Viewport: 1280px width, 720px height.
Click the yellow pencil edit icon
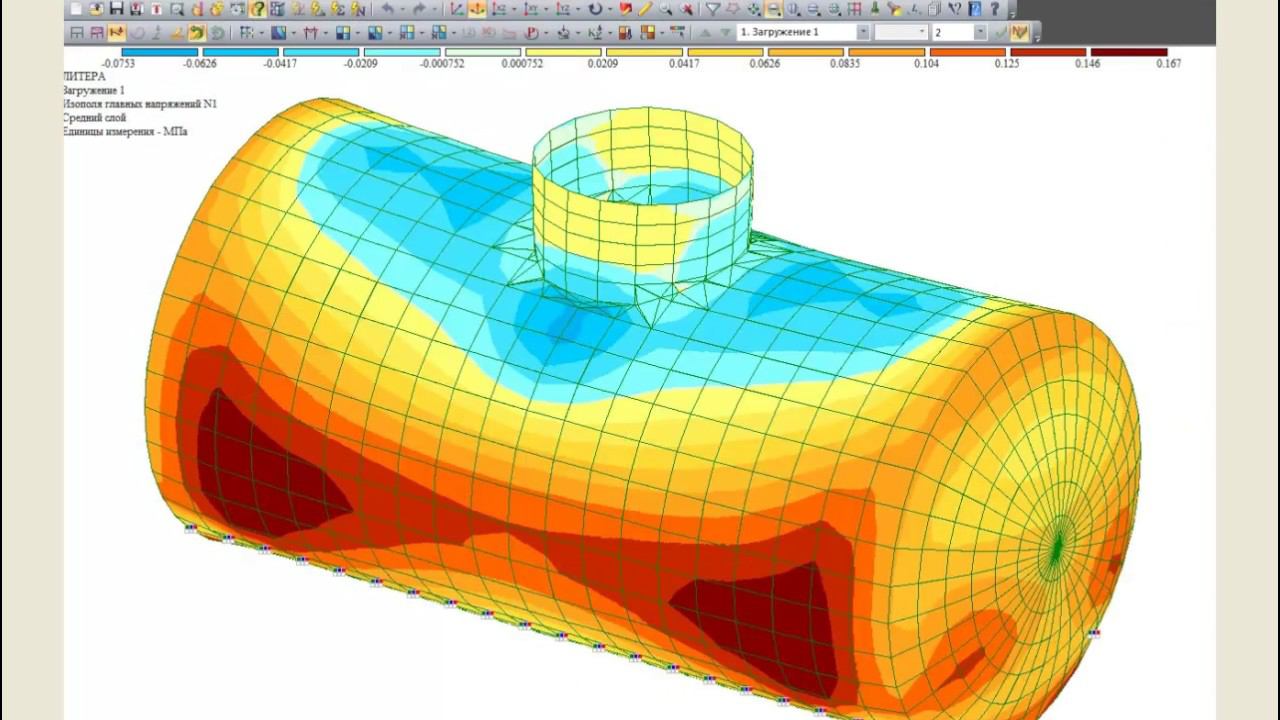click(646, 9)
